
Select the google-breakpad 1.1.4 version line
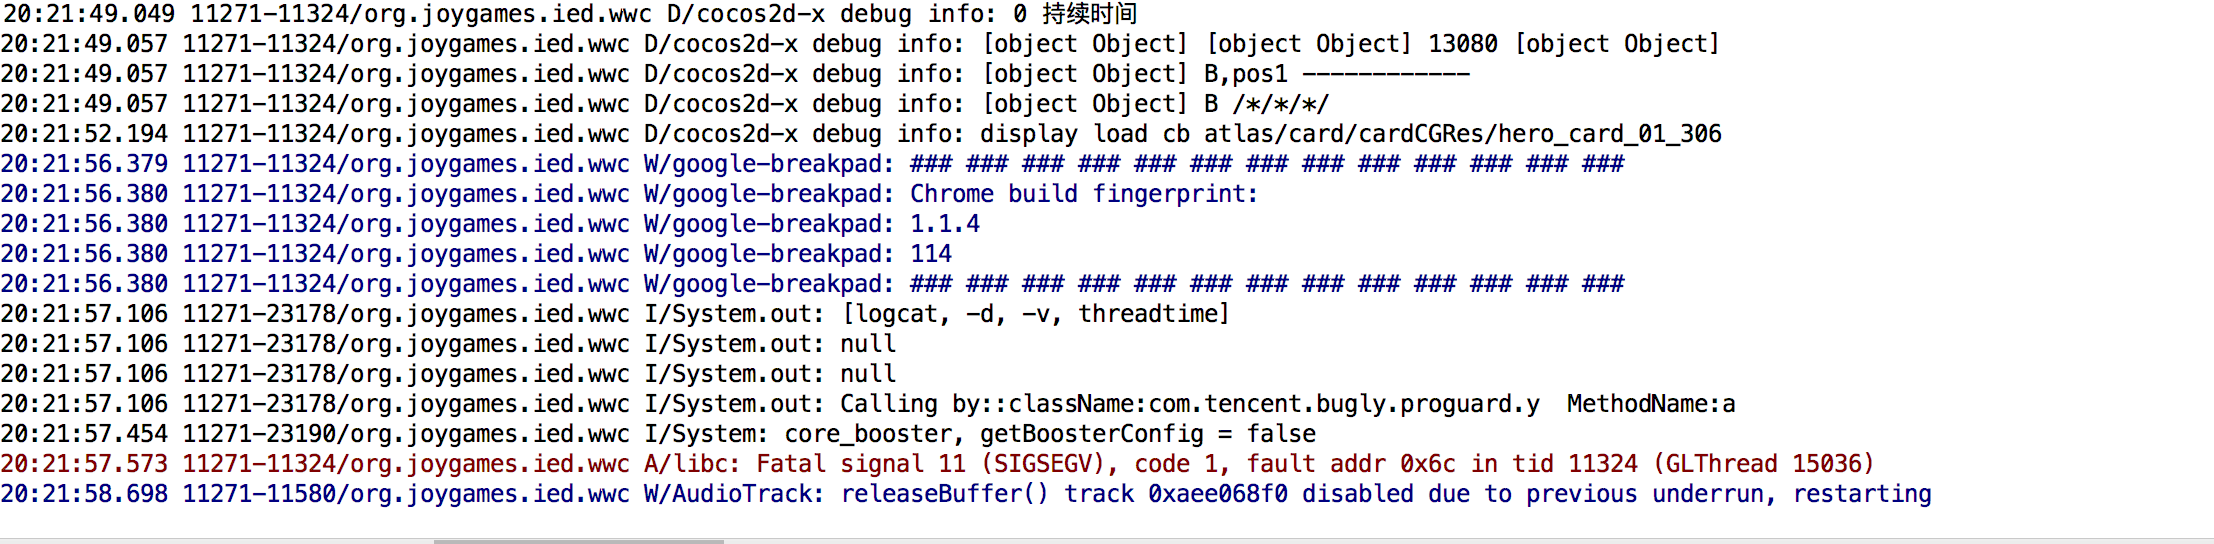pyautogui.click(x=944, y=224)
